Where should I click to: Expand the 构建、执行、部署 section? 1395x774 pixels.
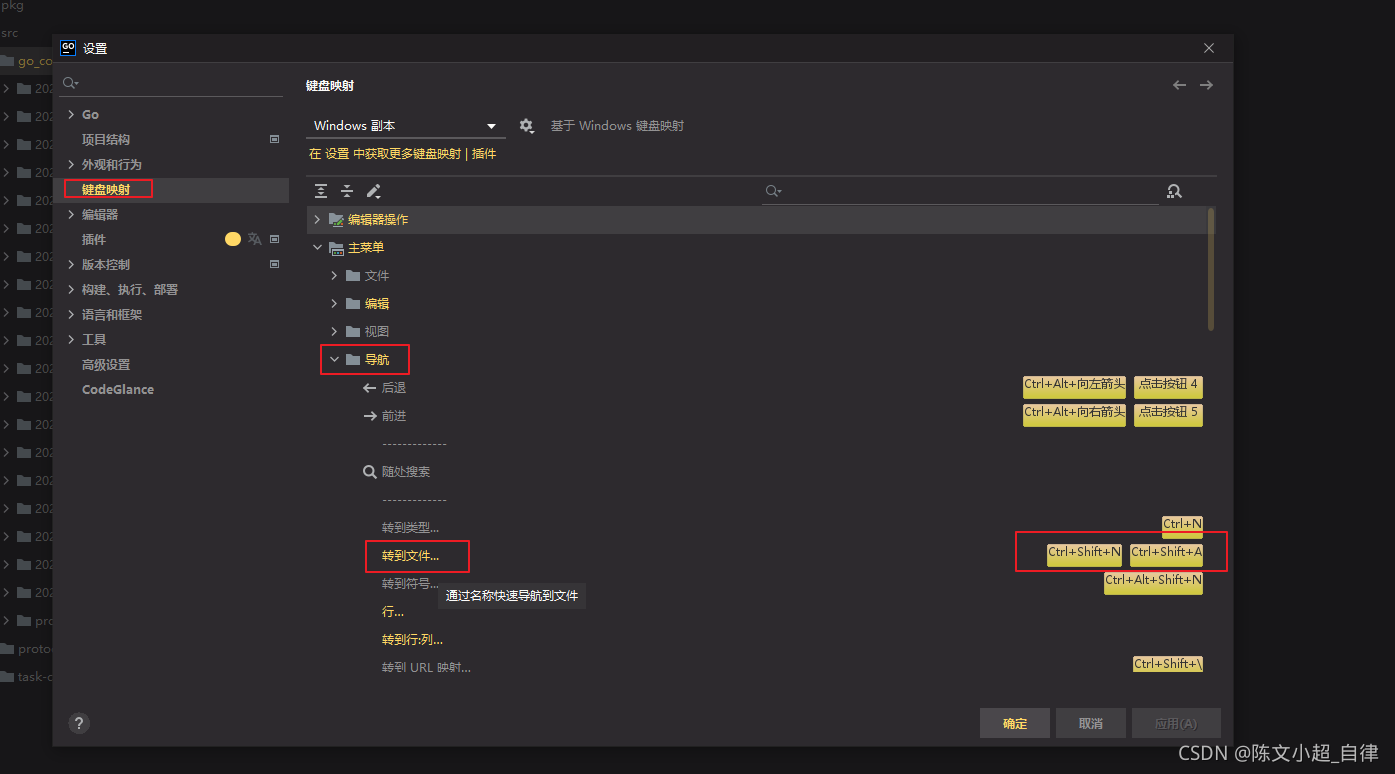71,289
